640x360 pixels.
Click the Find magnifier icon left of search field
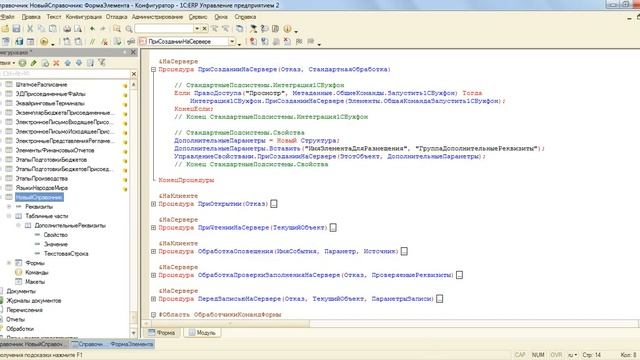tap(129, 29)
